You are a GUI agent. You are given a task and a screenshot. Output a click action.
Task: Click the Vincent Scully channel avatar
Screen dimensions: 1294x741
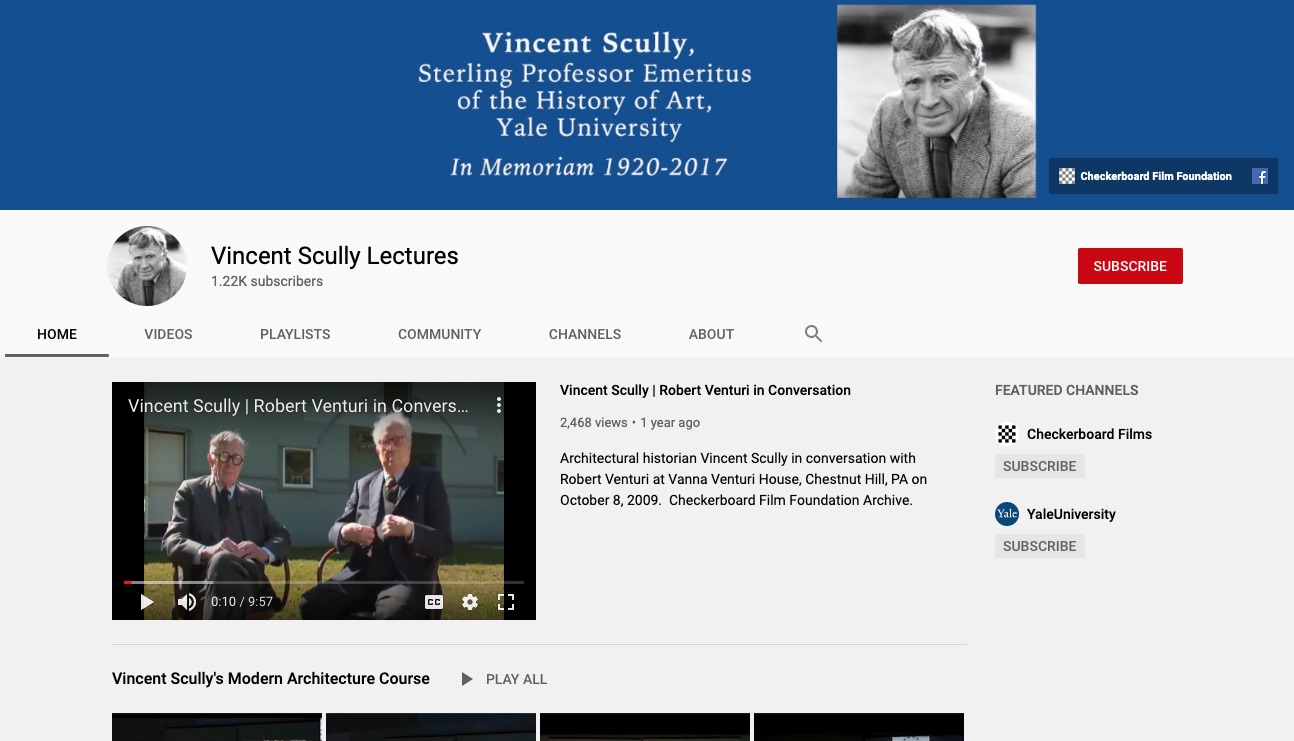(147, 266)
